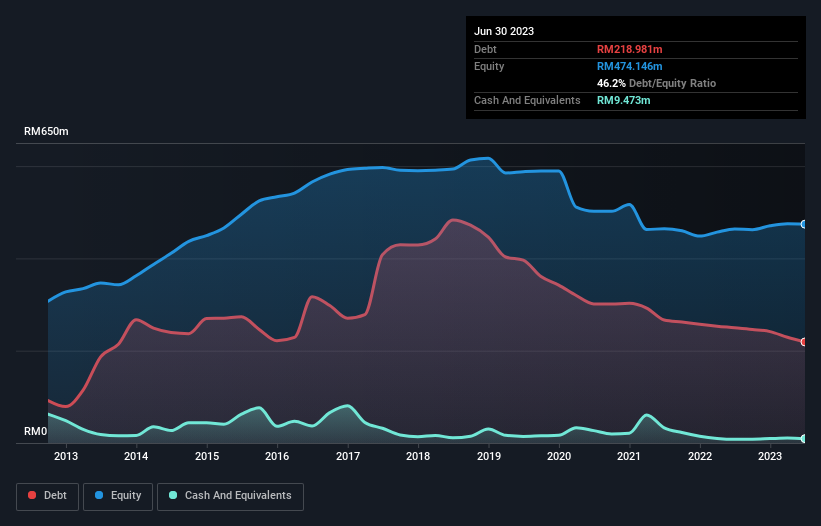Click the 2016 x-axis label
The height and width of the screenshot is (526, 821).
277,456
